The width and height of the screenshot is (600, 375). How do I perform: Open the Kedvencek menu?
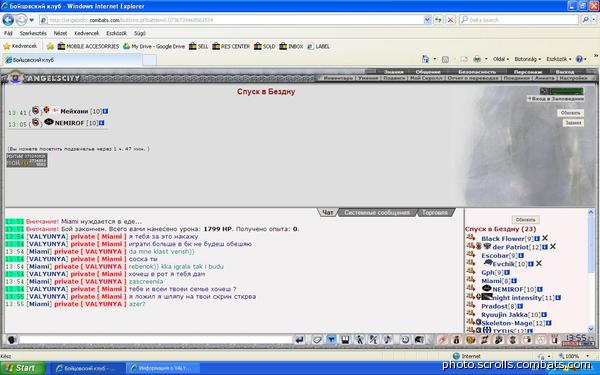86,34
